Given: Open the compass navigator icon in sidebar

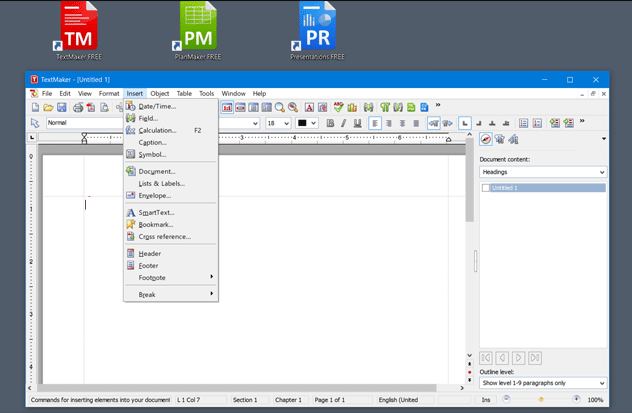Looking at the screenshot, I should pyautogui.click(x=486, y=139).
